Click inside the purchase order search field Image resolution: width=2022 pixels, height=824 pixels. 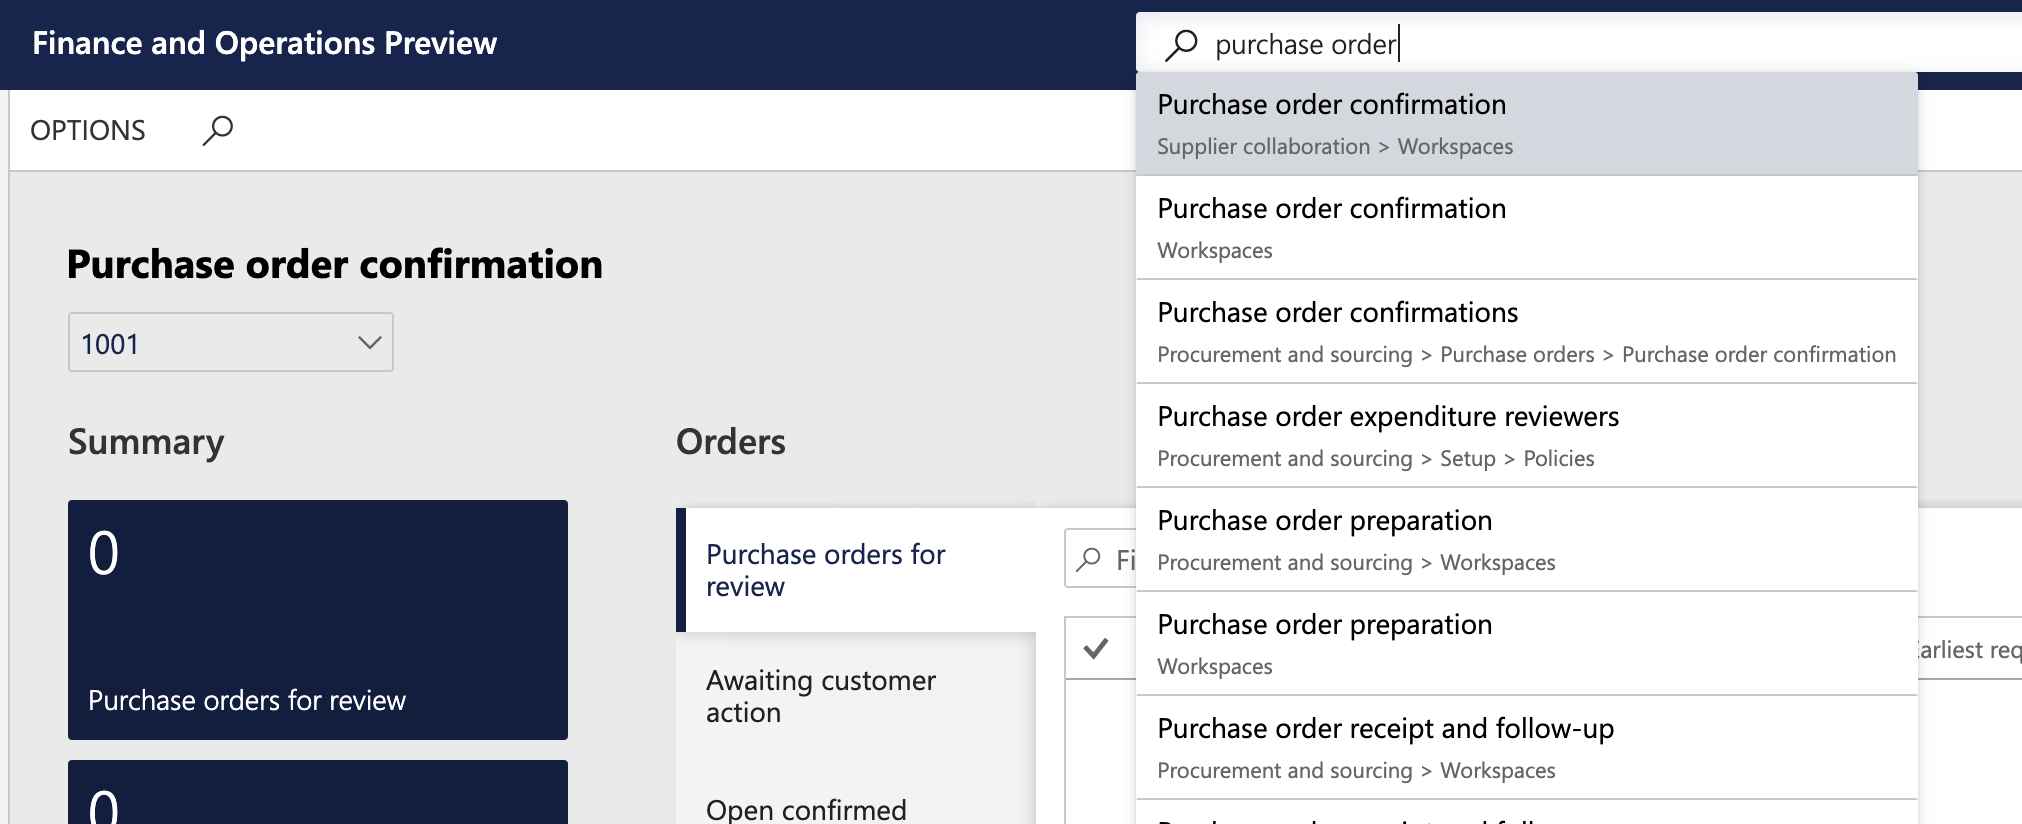click(x=1600, y=45)
